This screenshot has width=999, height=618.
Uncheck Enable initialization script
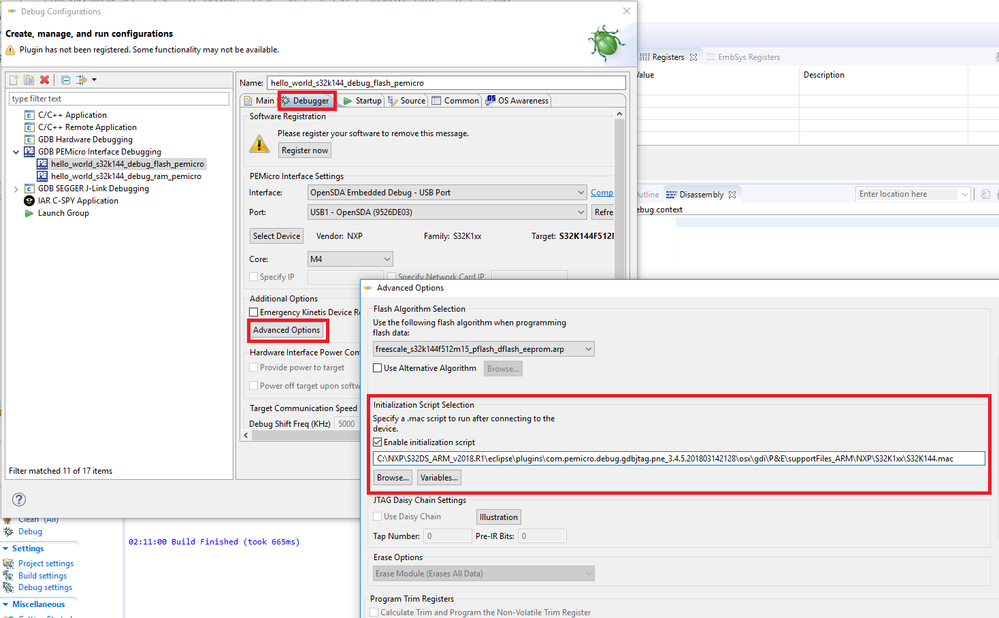tap(377, 442)
